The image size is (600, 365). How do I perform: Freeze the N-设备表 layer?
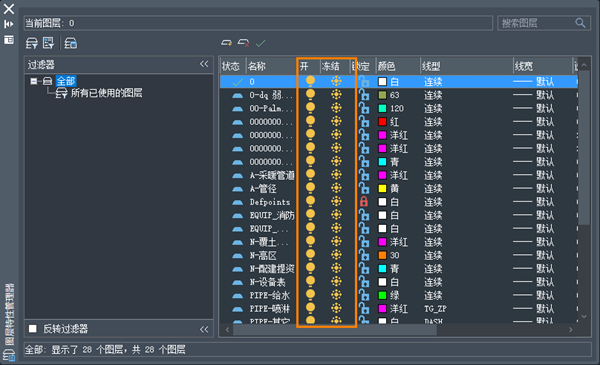(336, 282)
